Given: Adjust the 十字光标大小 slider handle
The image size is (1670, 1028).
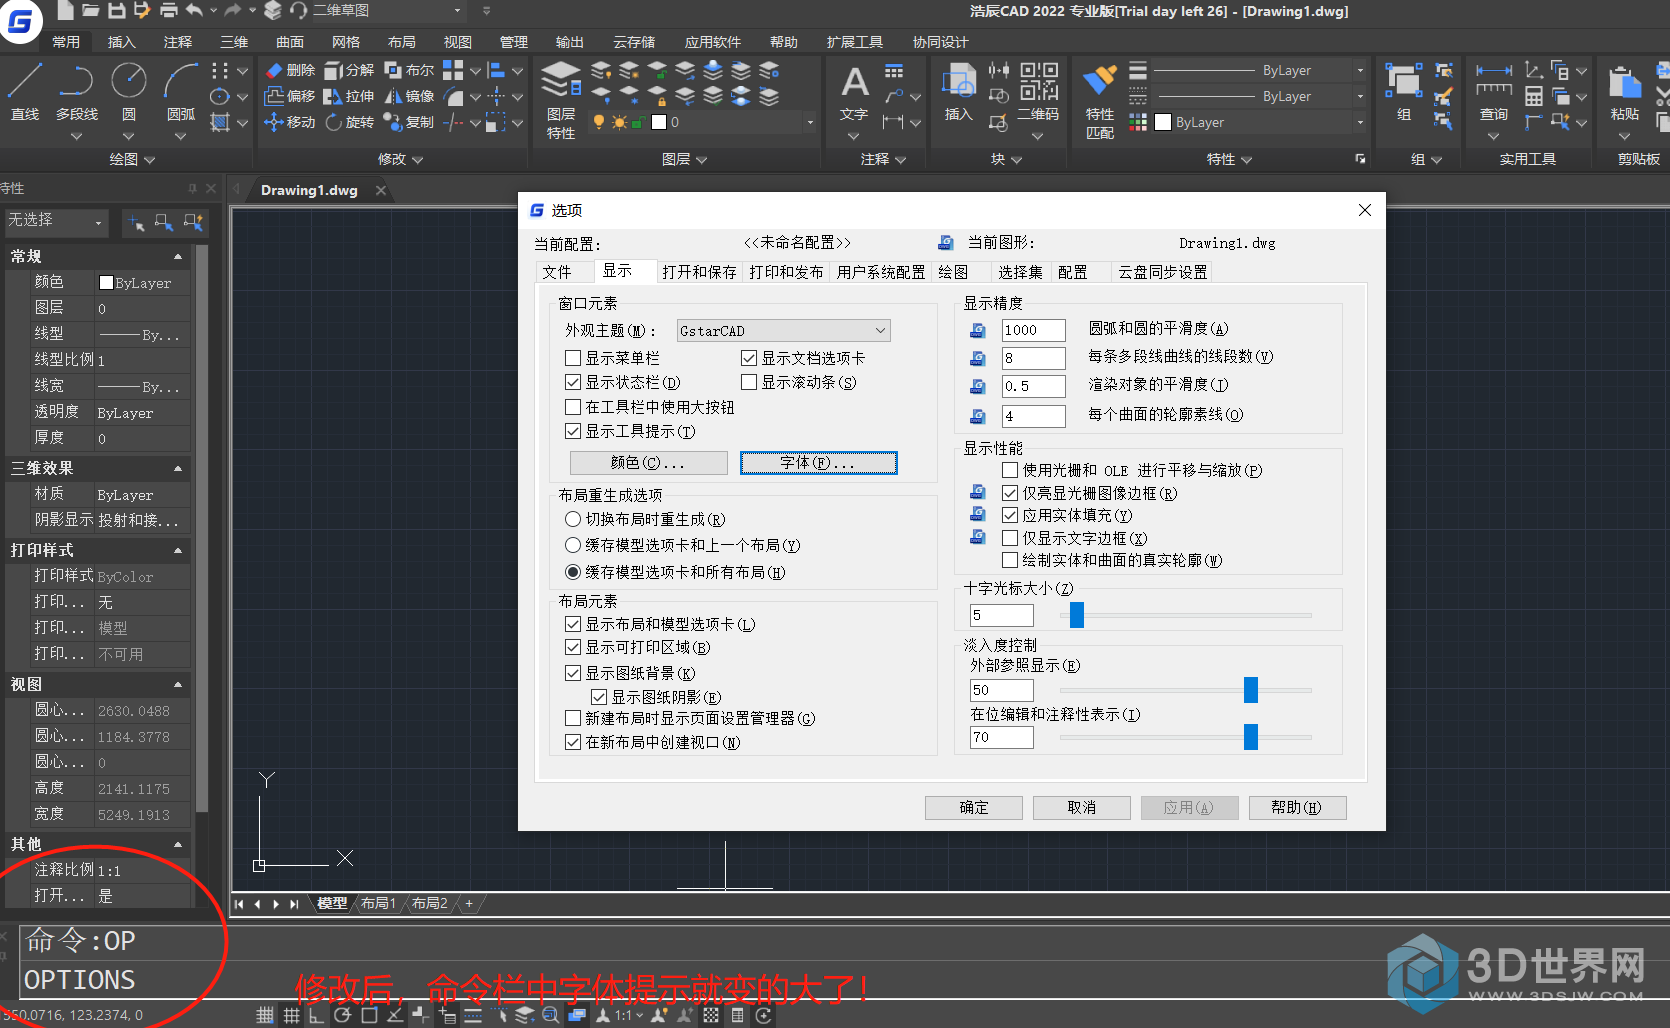Looking at the screenshot, I should 1077,615.
